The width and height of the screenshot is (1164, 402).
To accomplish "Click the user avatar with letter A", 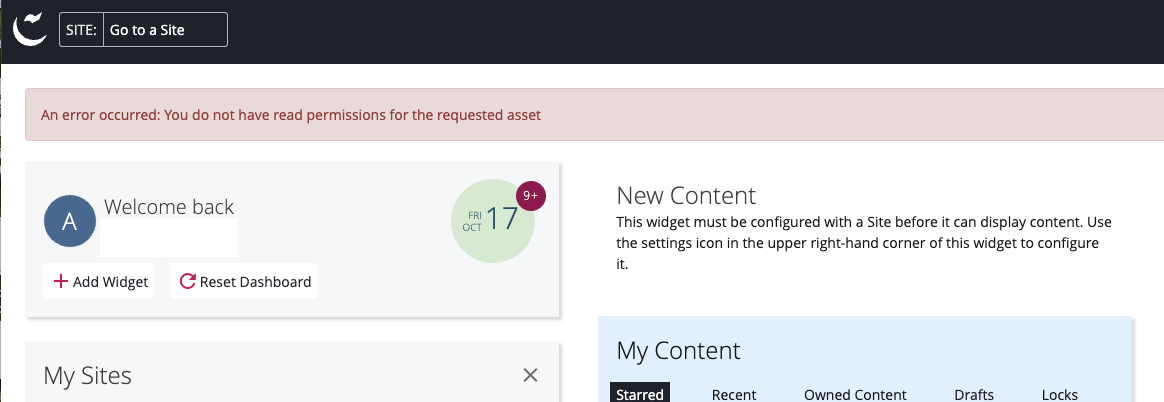I will pyautogui.click(x=69, y=222).
